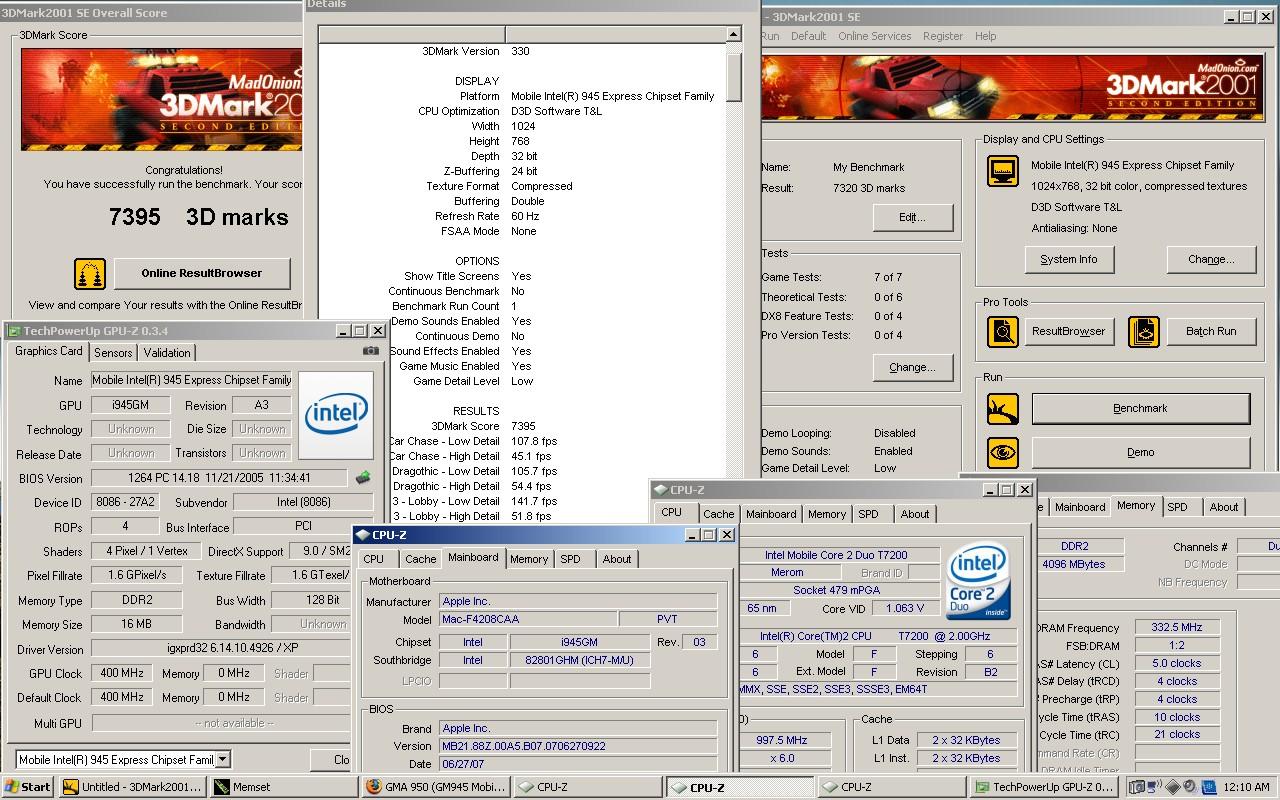Start the Benchmark
Viewport: 1280px width, 800px height.
[x=1140, y=408]
